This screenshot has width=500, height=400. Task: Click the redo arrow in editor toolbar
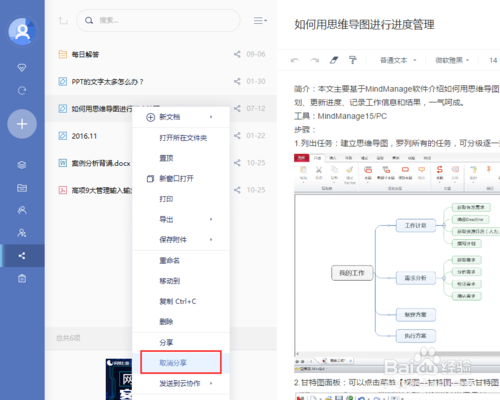coord(314,60)
